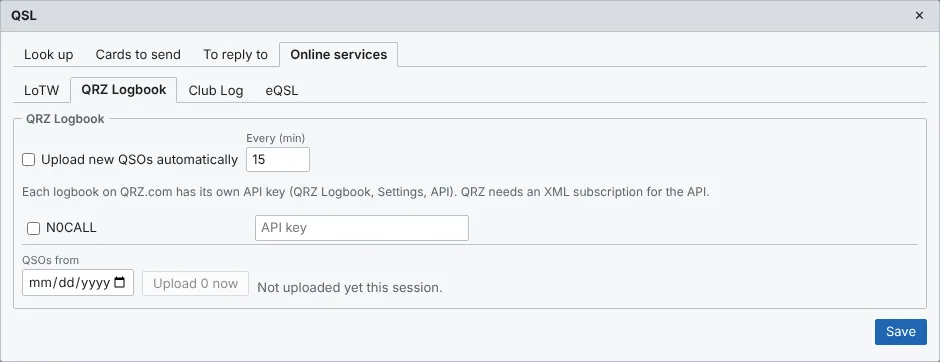Click the 'QRZ Logbook' group box title
The height and width of the screenshot is (362, 940).
(65, 119)
